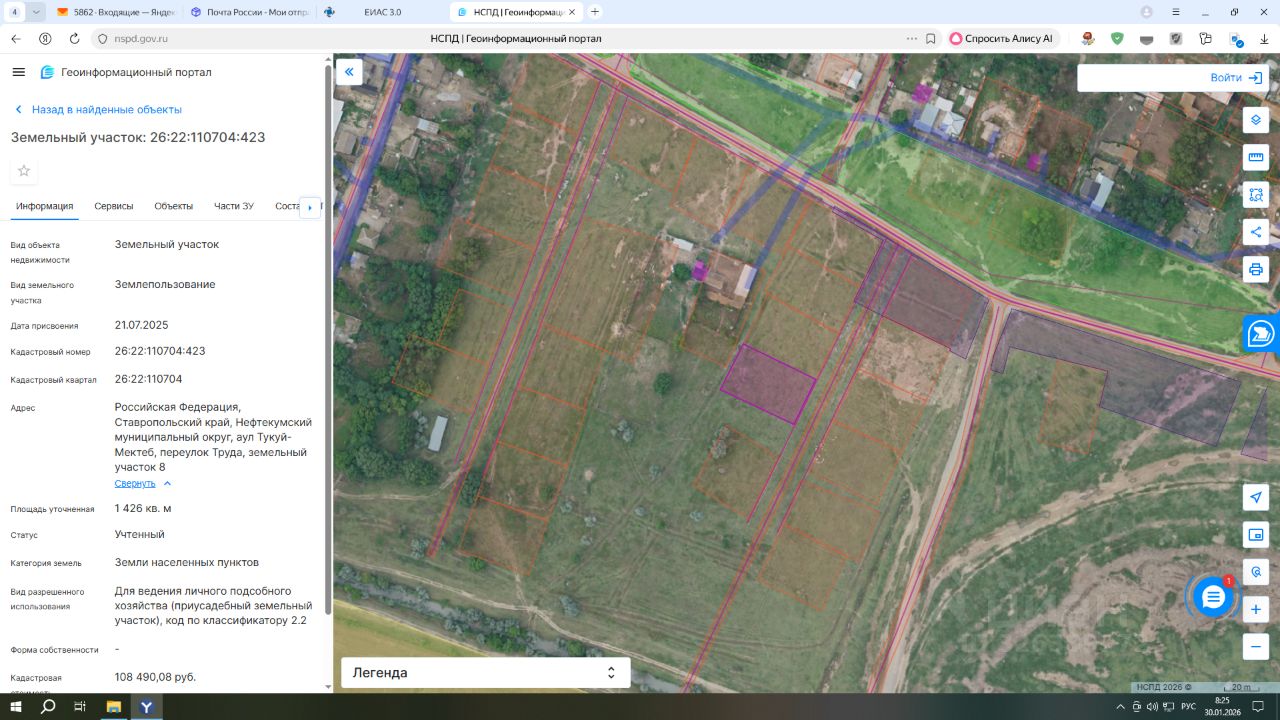Switch to the Информация tab
1280x720 pixels.
pyautogui.click(x=44, y=206)
